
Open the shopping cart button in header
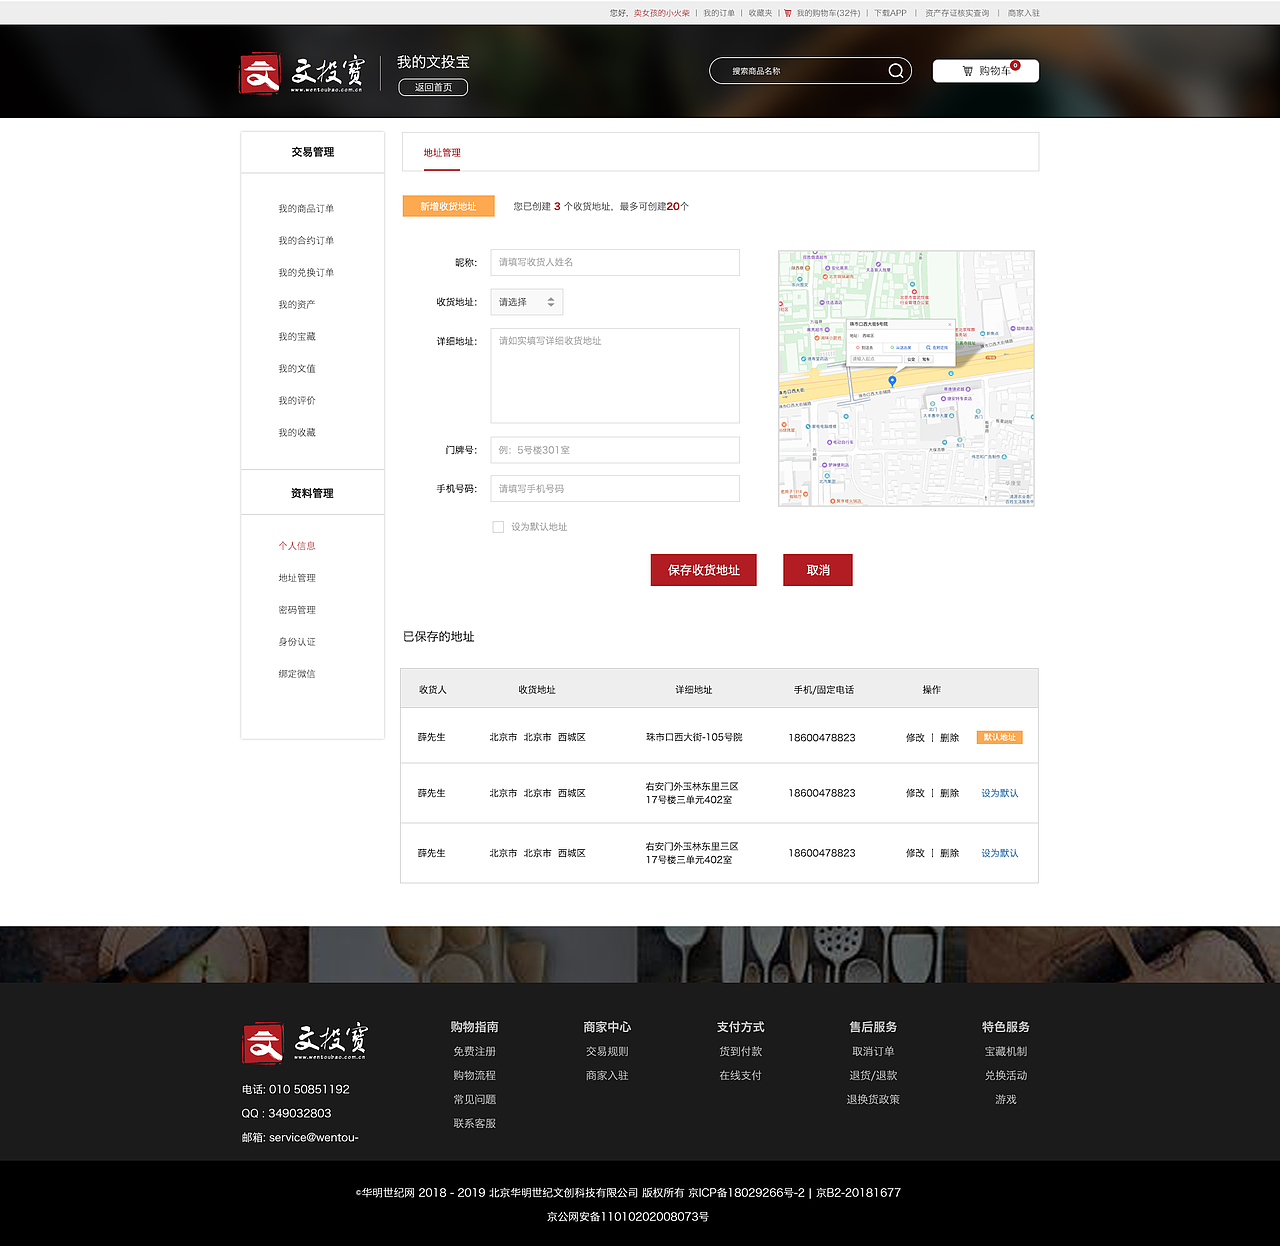pos(986,71)
